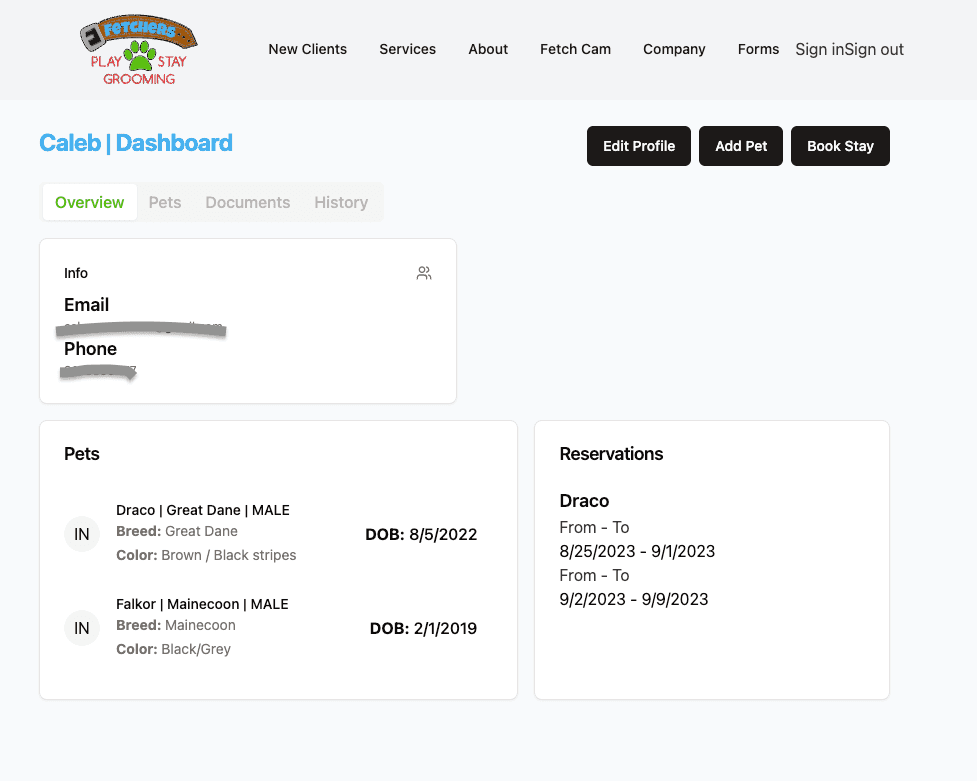977x781 pixels.
Task: Open the Services menu
Action: (x=407, y=49)
